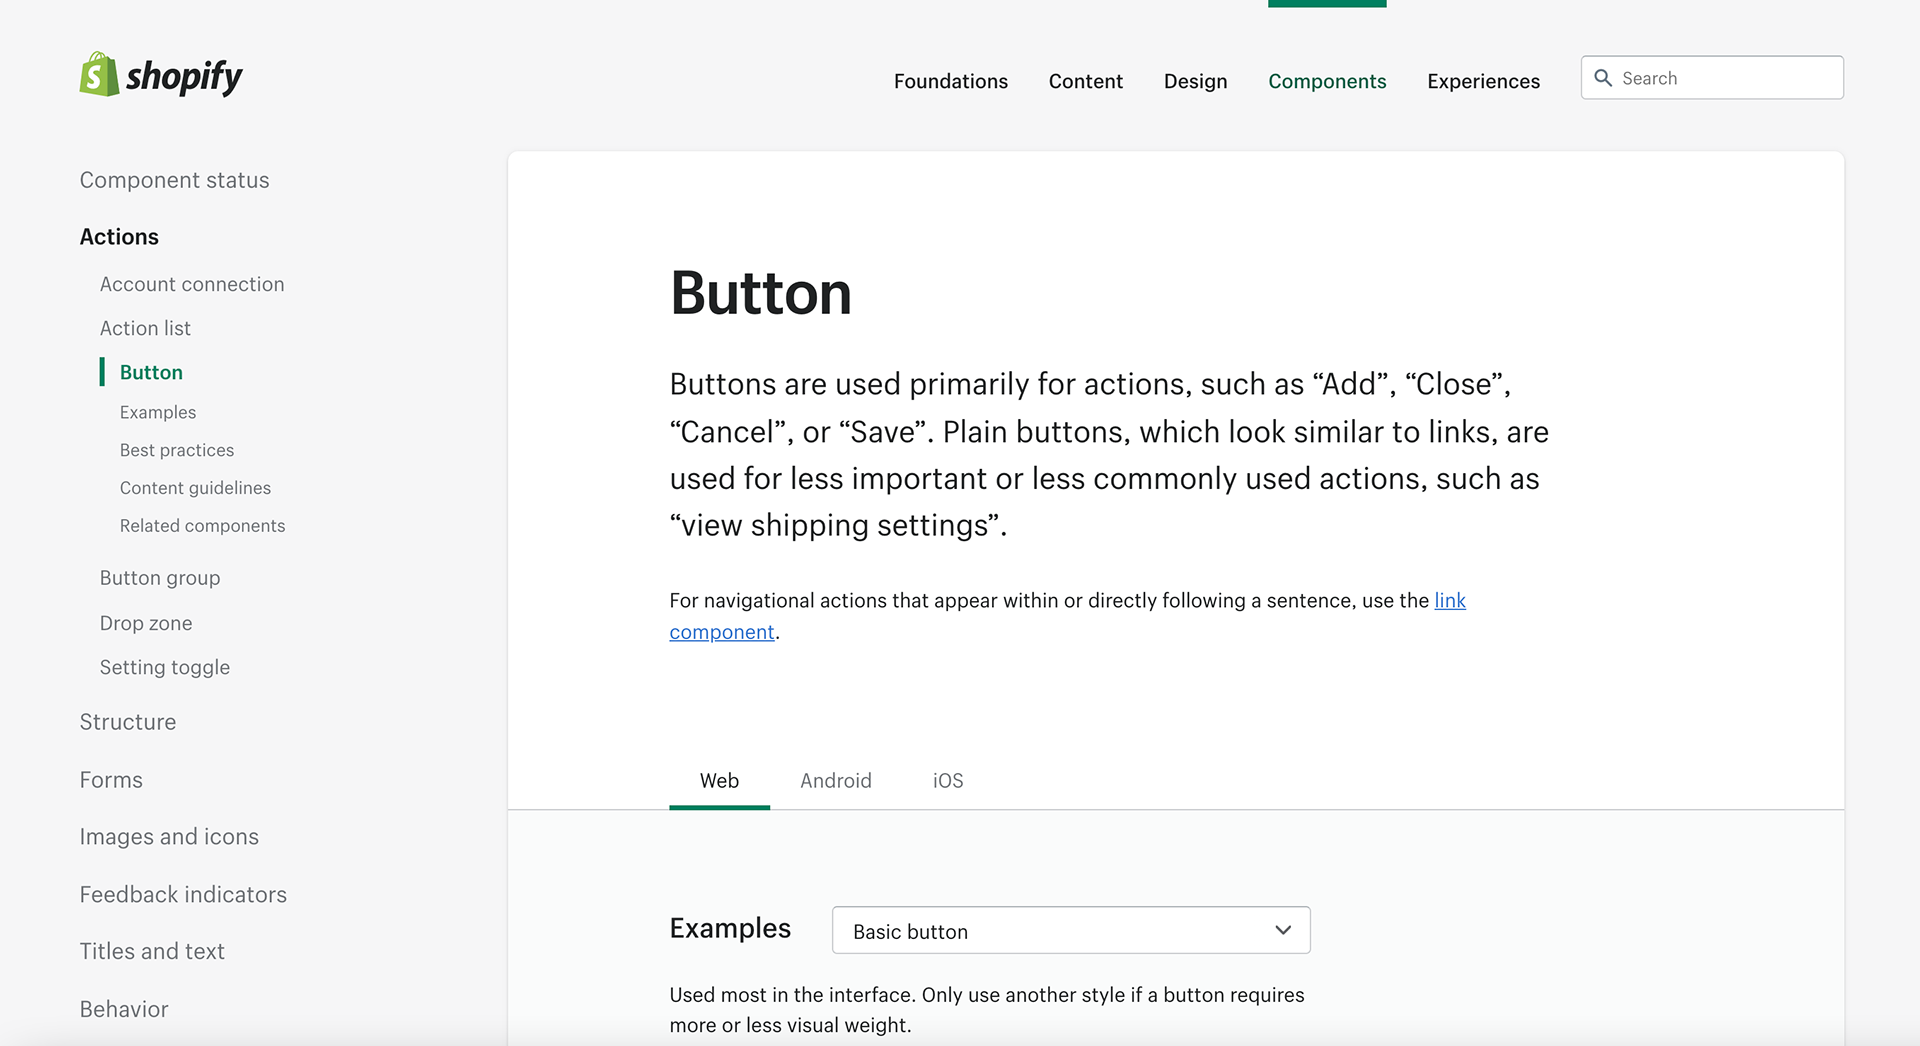Open the Design menu
The width and height of the screenshot is (1920, 1046).
(1196, 81)
